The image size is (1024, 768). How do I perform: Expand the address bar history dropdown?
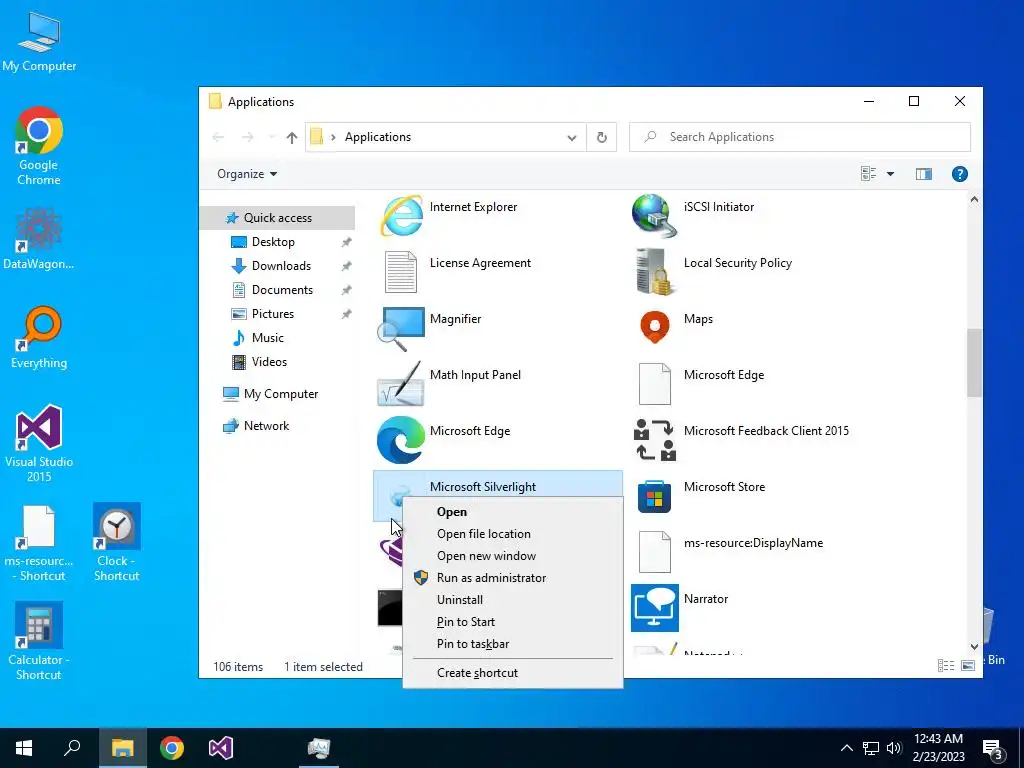[x=571, y=137]
